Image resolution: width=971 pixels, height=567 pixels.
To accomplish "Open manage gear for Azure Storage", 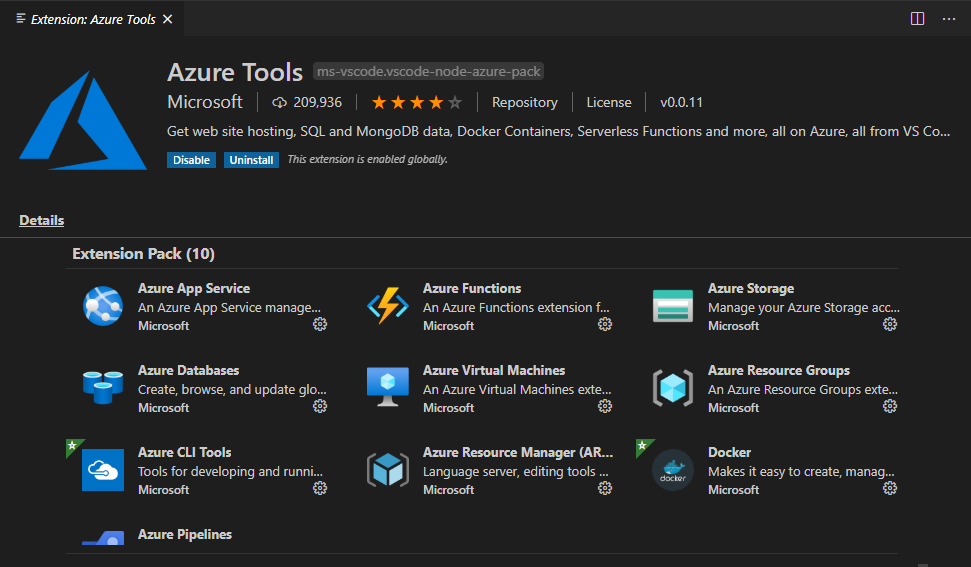I will 890,324.
